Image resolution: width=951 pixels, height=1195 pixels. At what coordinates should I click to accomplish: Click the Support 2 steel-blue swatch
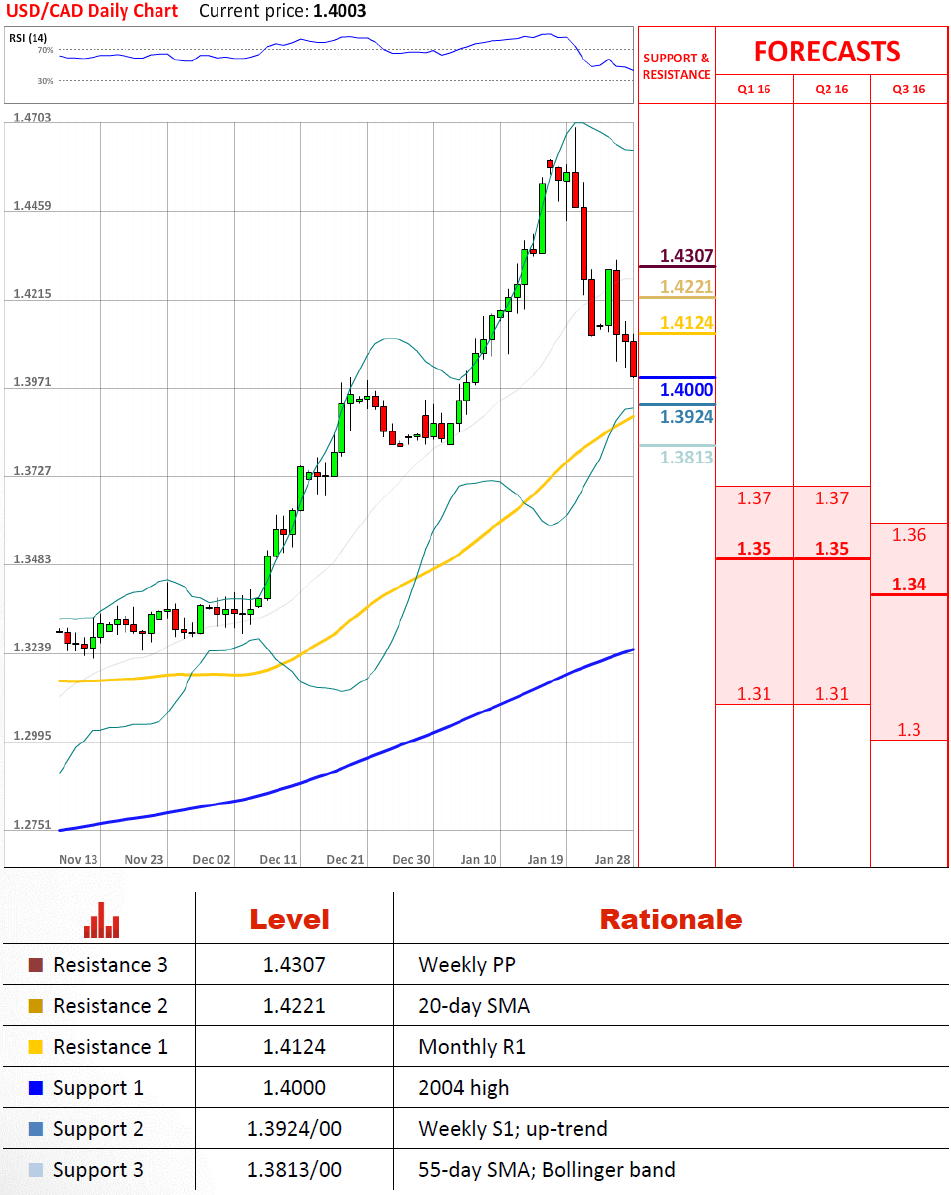[36, 1129]
